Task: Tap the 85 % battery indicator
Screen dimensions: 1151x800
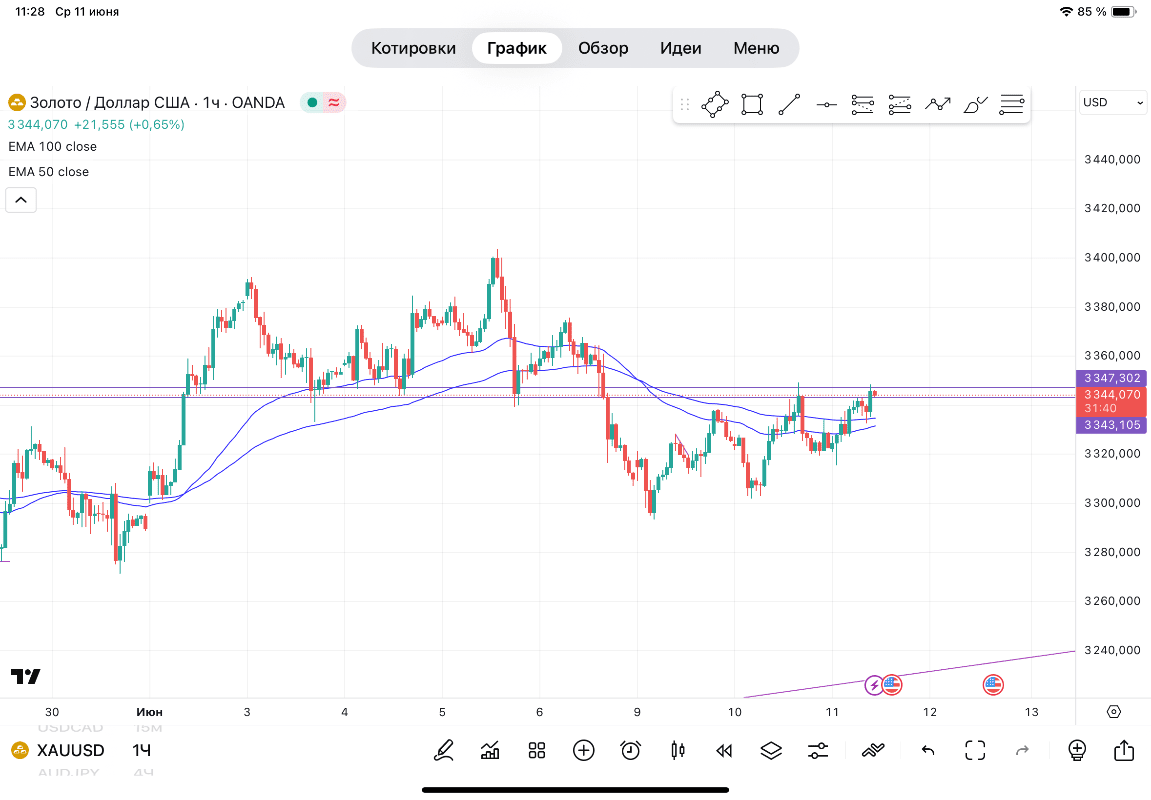Action: click(x=1107, y=12)
